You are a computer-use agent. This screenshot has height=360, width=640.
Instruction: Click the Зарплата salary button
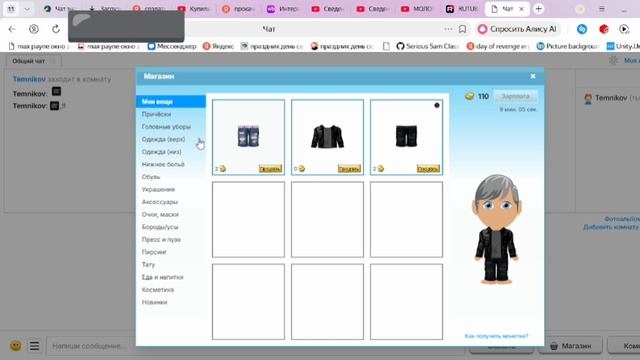pos(515,96)
